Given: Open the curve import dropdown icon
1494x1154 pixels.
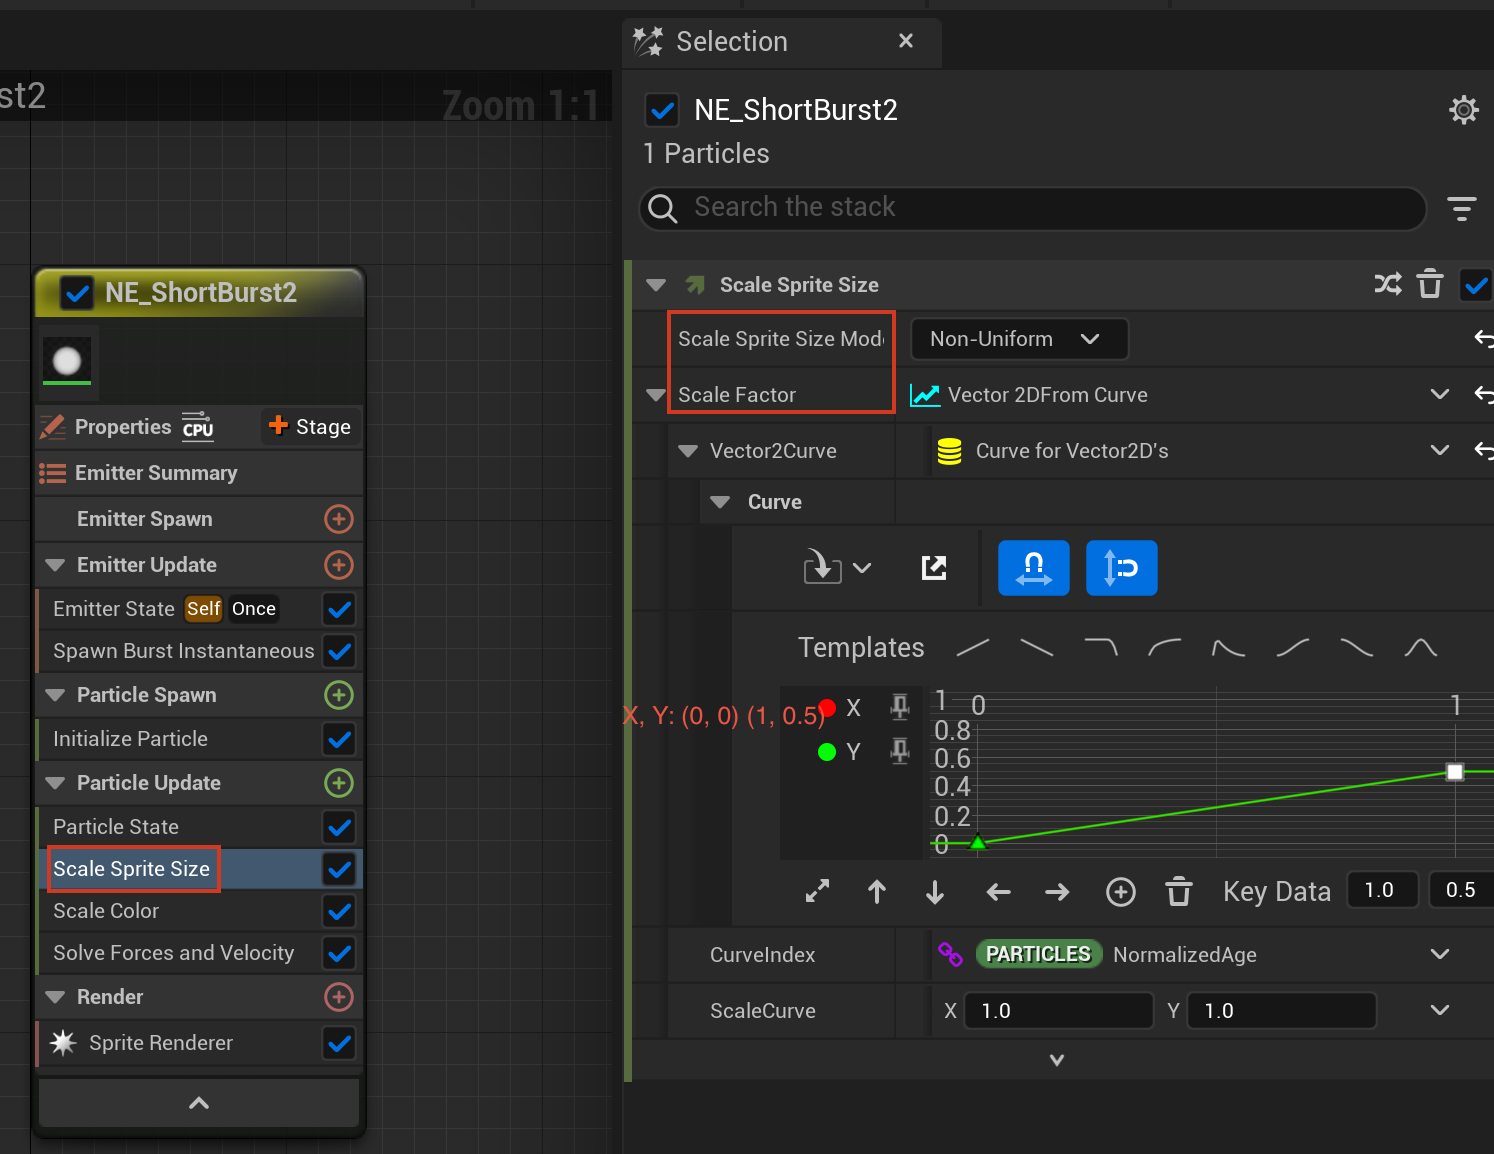Looking at the screenshot, I should click(837, 568).
